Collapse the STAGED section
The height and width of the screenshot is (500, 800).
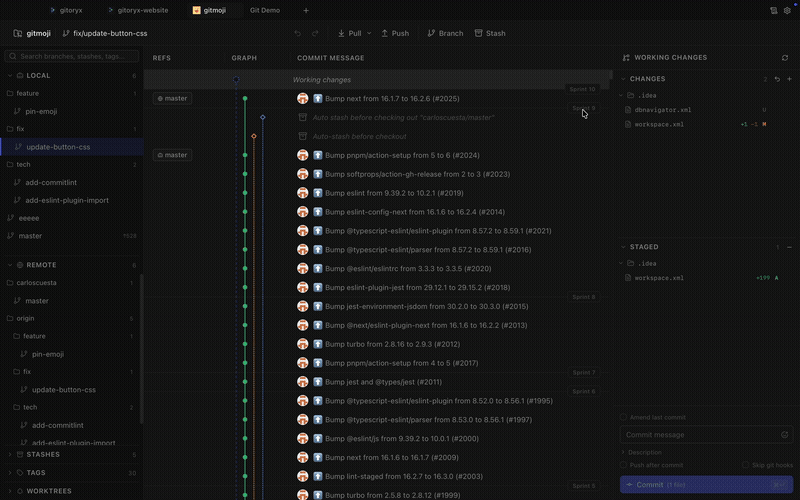pyautogui.click(x=623, y=247)
